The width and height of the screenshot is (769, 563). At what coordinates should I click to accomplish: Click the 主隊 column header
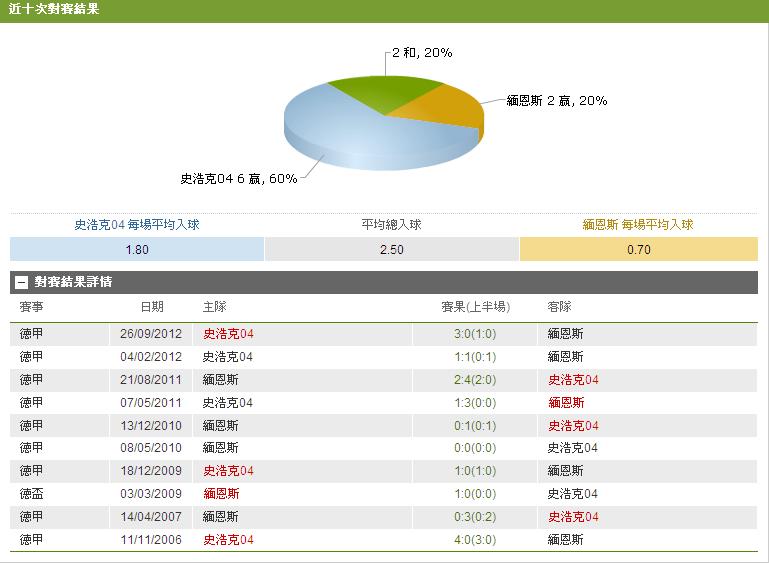pyautogui.click(x=214, y=307)
